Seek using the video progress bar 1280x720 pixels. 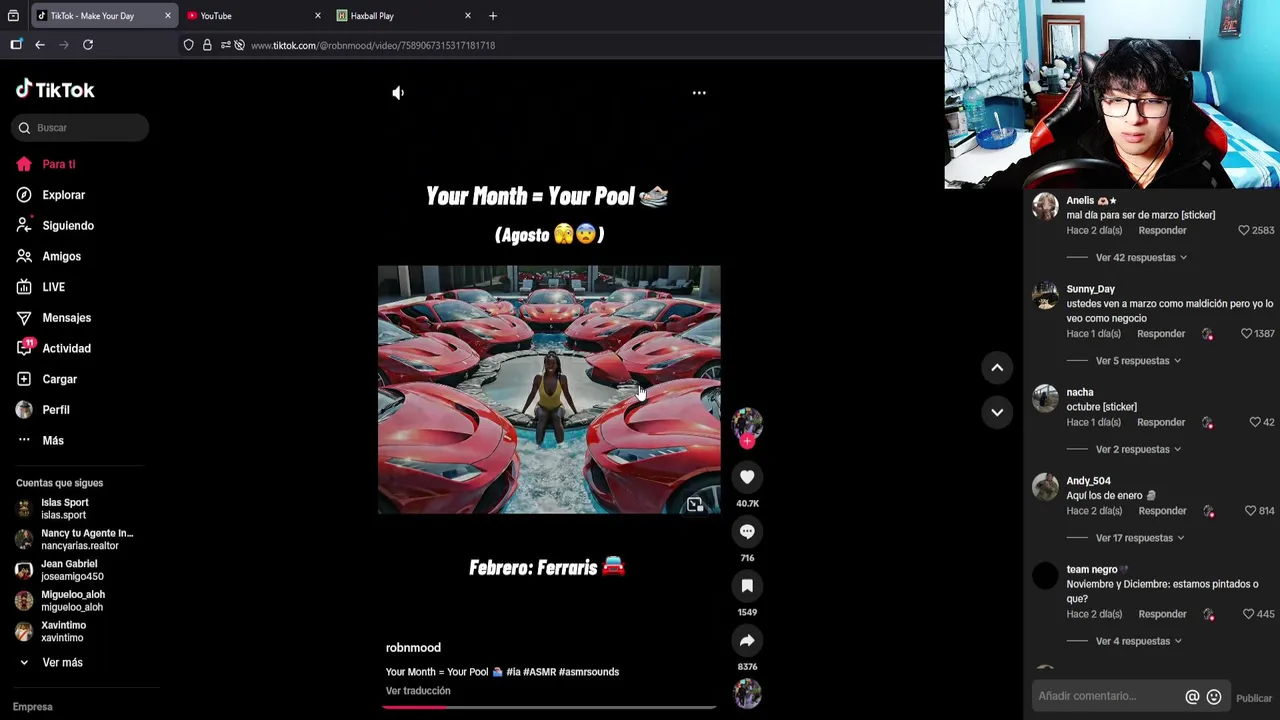click(549, 707)
